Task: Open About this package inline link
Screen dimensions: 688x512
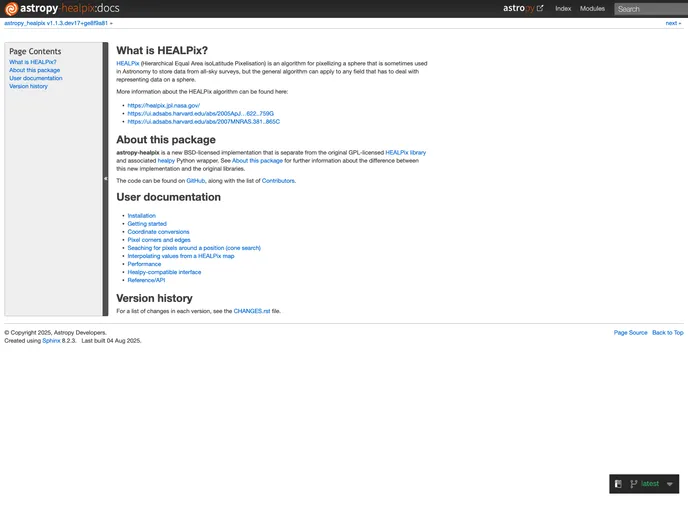Action: coord(257,161)
